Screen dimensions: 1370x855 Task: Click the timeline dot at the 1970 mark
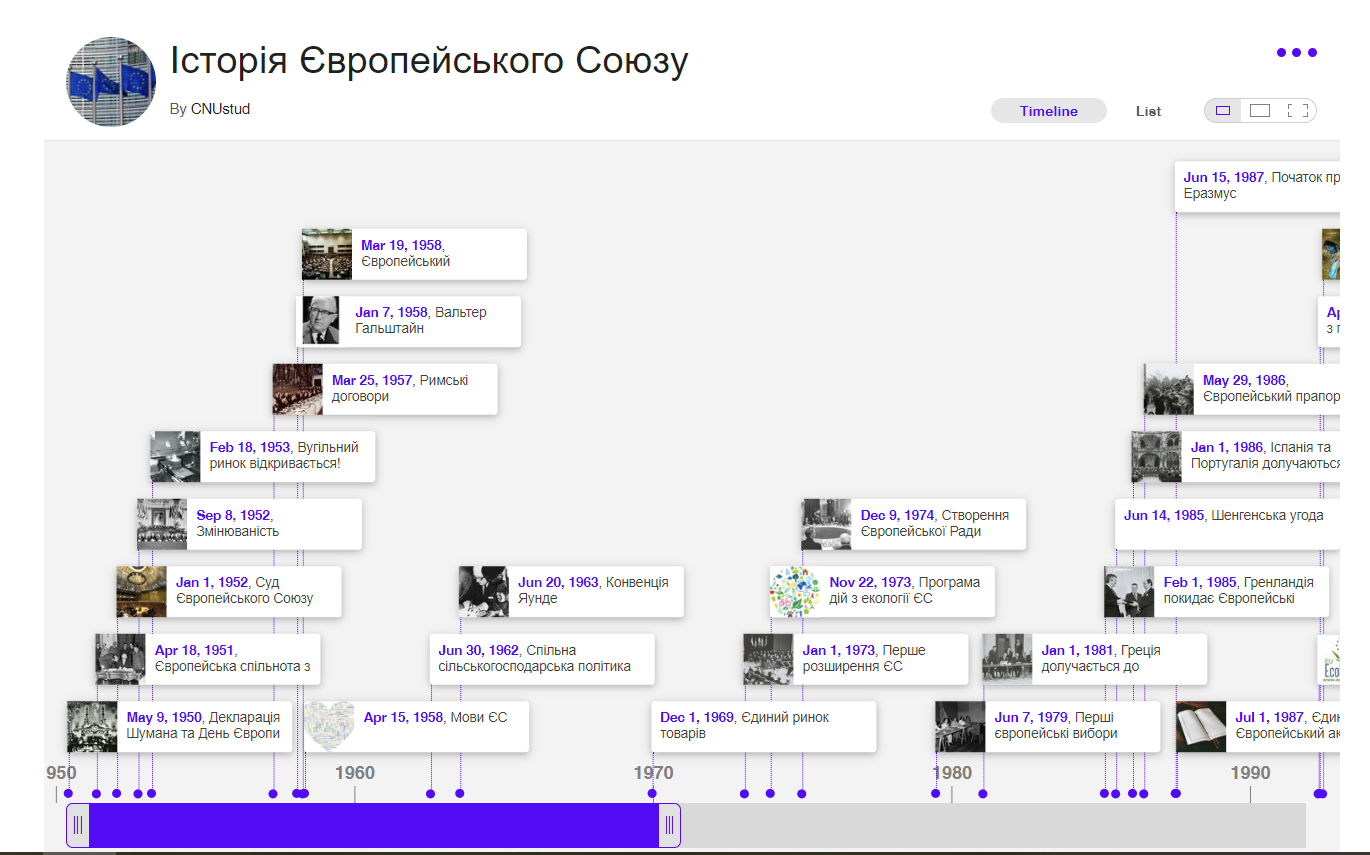pos(652,794)
